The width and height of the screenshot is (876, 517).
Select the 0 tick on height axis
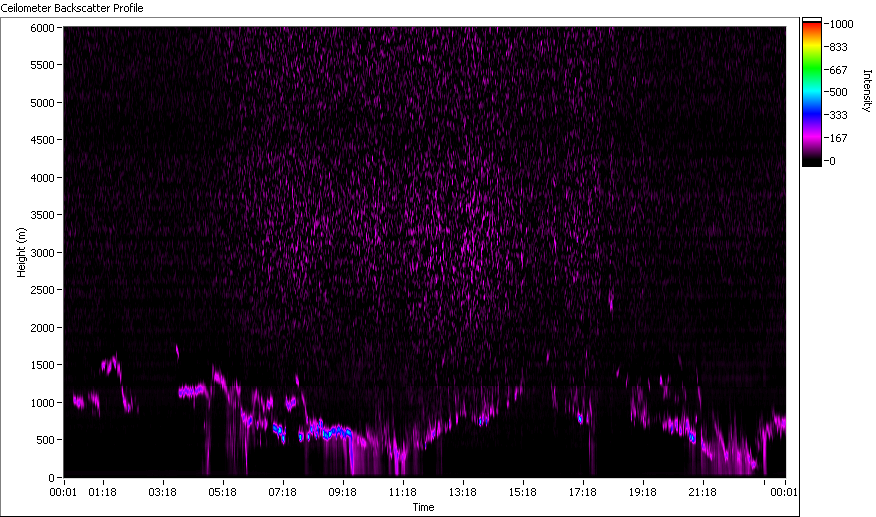51,478
